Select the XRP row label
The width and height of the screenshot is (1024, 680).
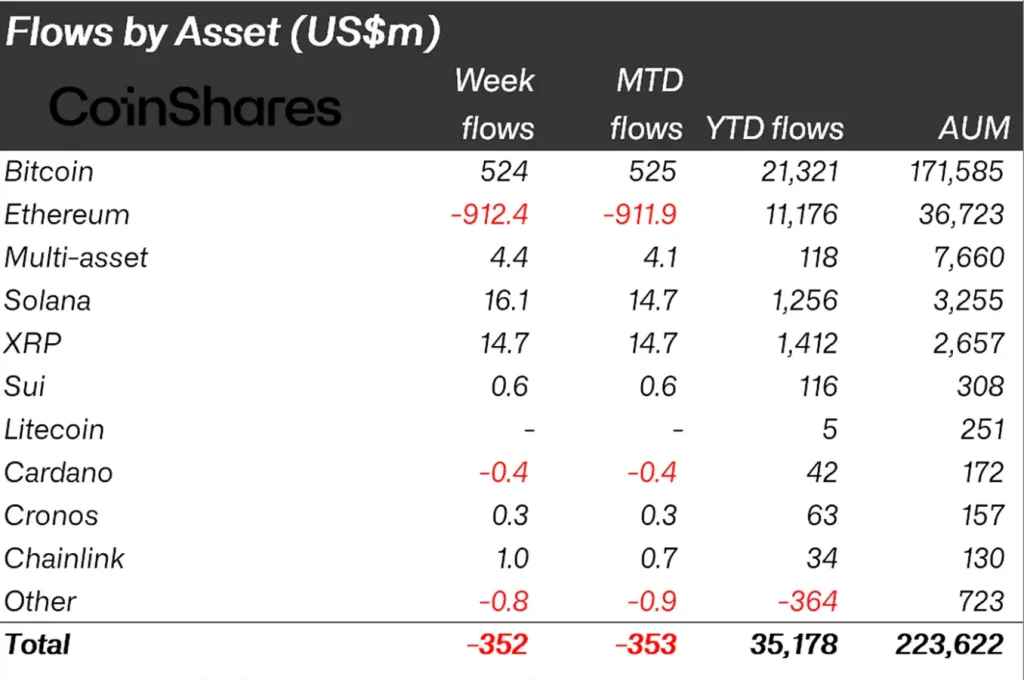click(33, 344)
